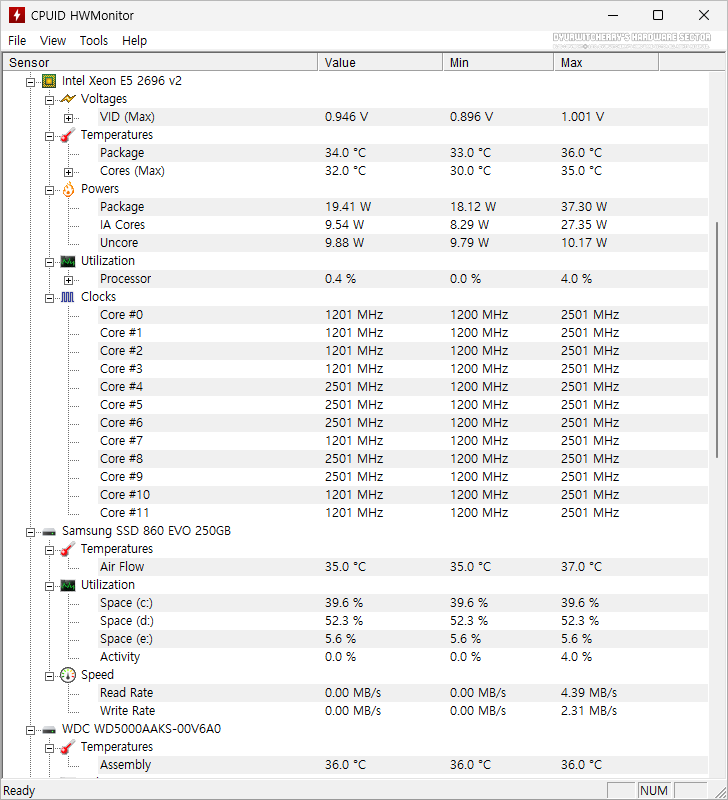
Task: Click the Samsung SSD Temperatures thermometer icon
Action: click(68, 549)
